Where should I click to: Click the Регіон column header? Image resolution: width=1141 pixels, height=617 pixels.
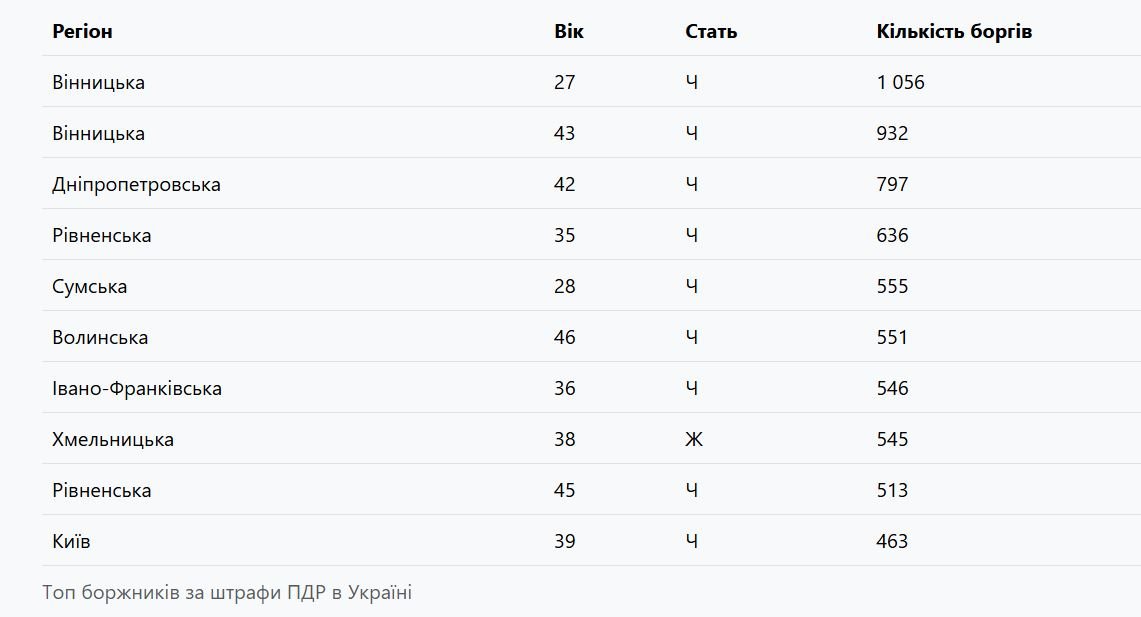[x=83, y=31]
